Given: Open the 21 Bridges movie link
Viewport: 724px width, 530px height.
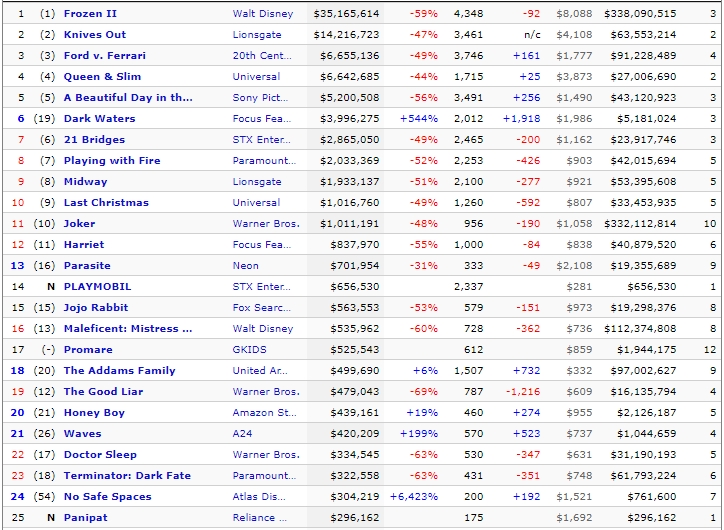Looking at the screenshot, I should pos(94,139).
